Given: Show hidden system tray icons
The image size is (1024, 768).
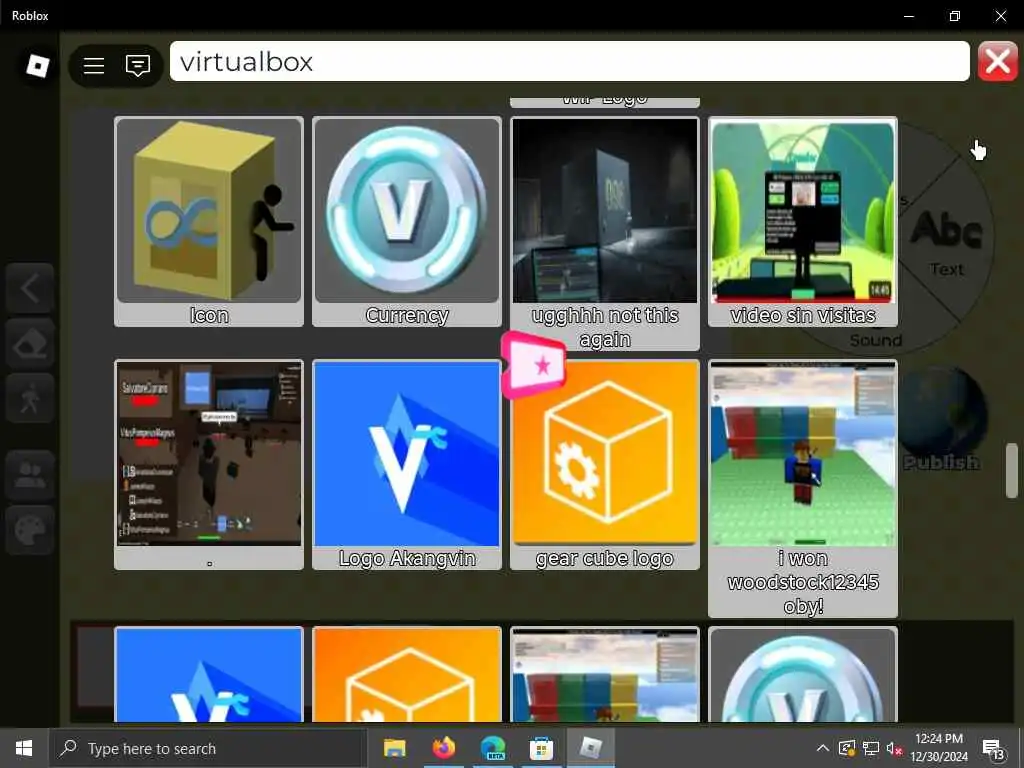Looking at the screenshot, I should point(822,748).
